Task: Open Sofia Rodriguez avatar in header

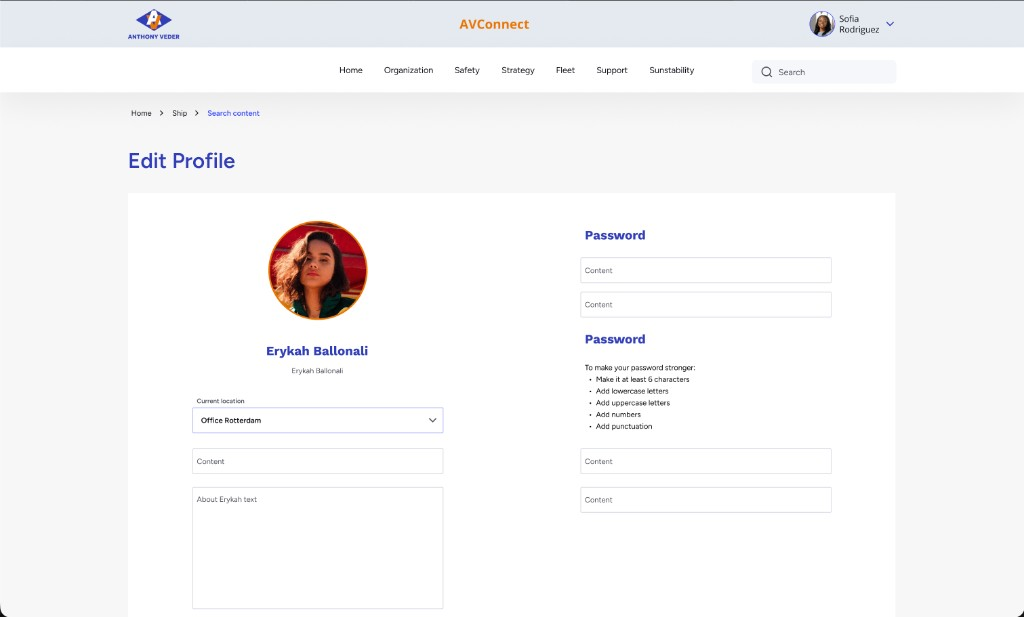Action: pos(822,24)
